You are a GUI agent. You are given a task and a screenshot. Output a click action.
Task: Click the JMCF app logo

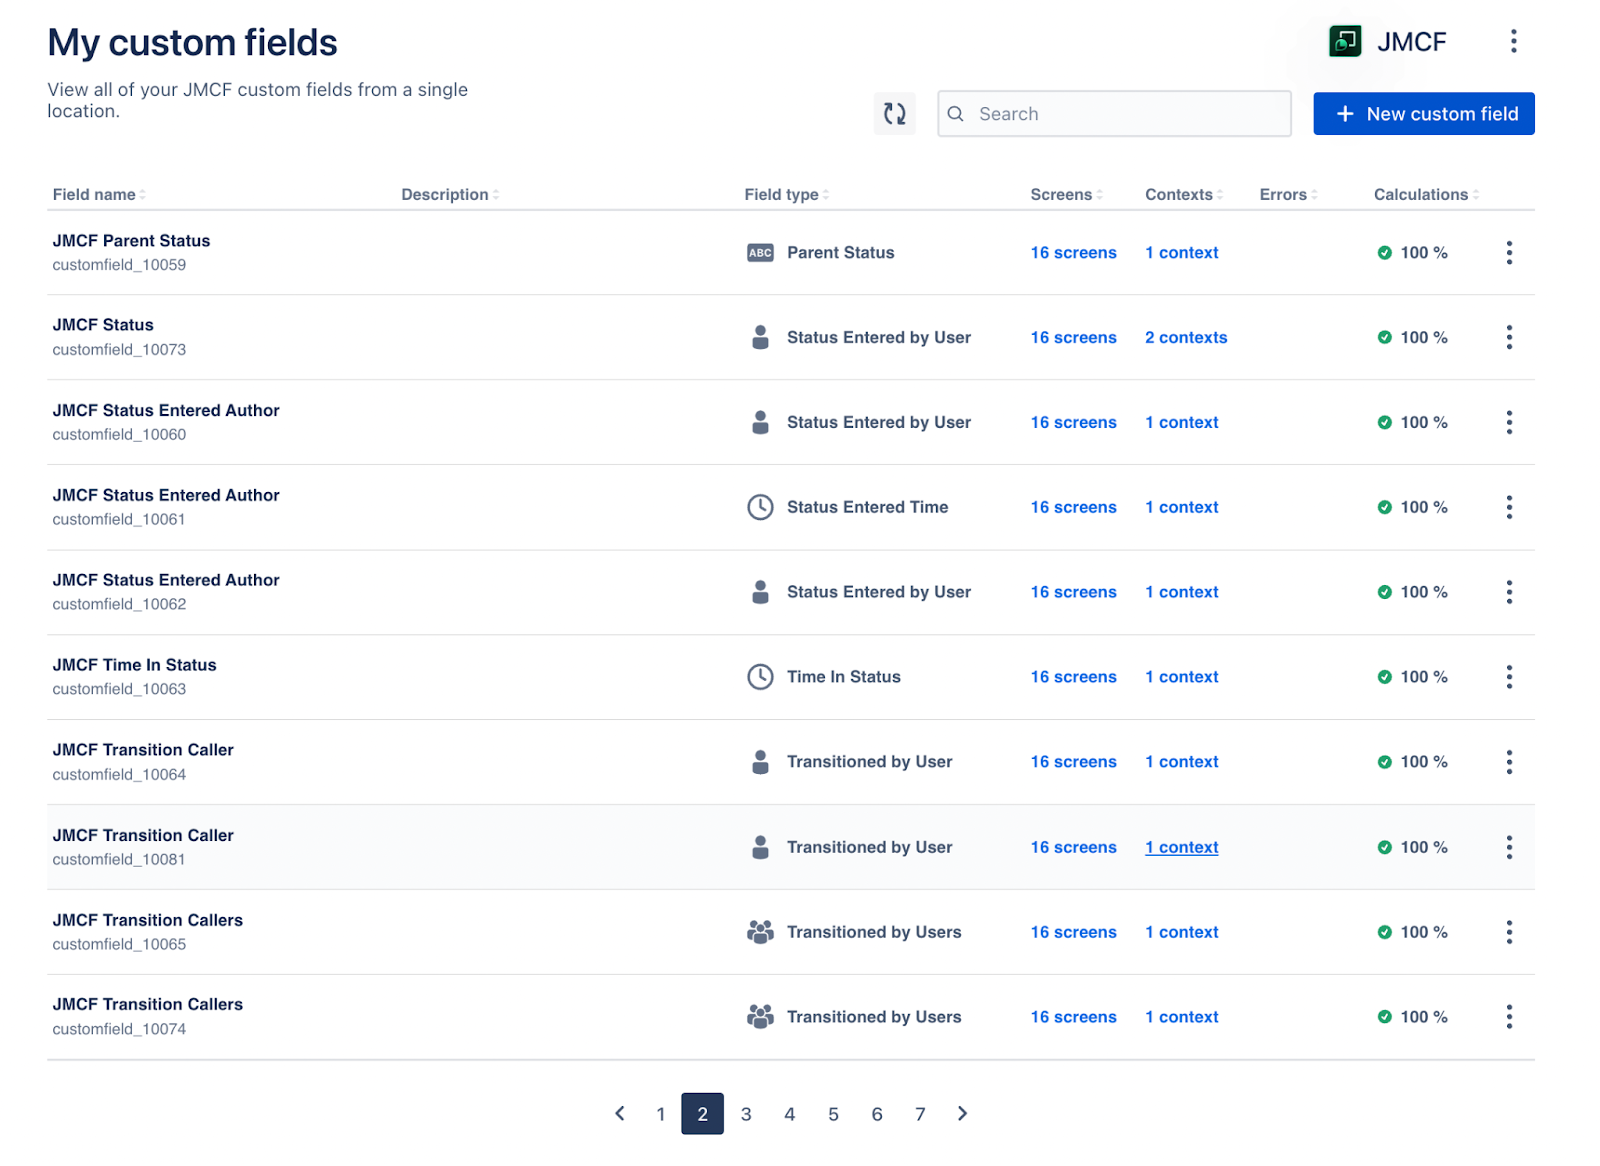pos(1345,41)
